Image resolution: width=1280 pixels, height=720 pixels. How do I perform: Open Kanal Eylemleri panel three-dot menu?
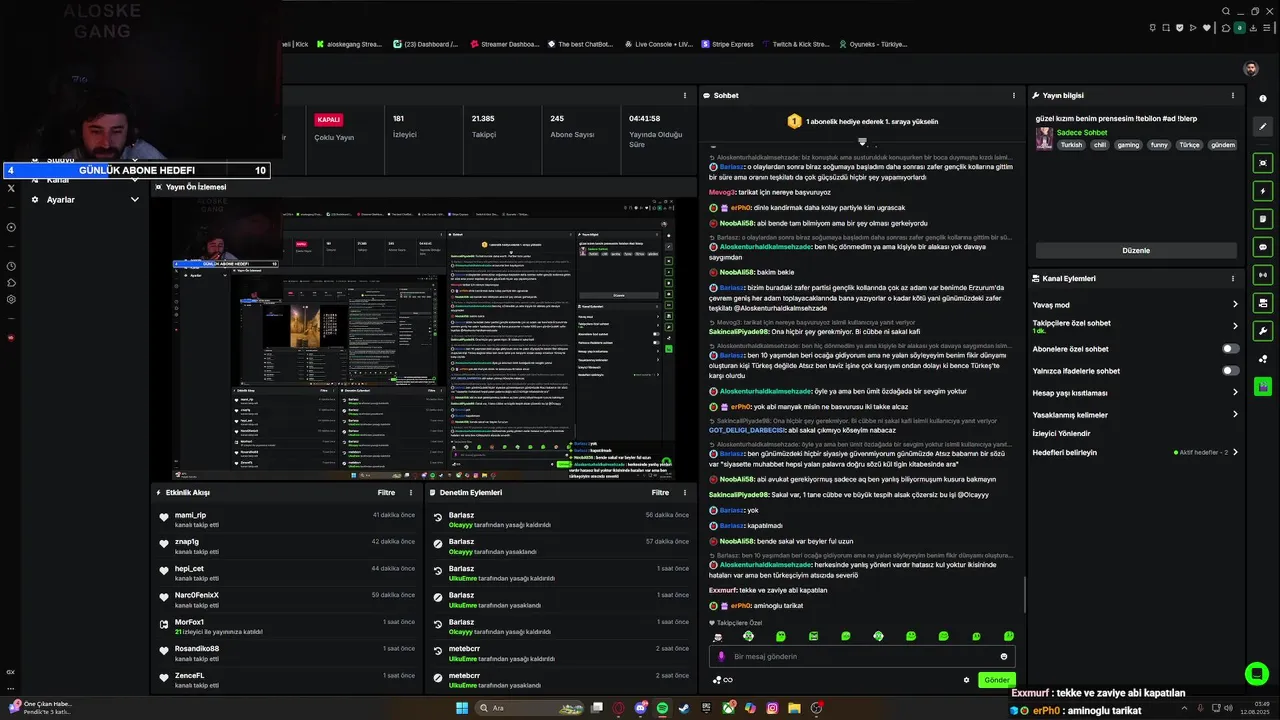[1235, 278]
